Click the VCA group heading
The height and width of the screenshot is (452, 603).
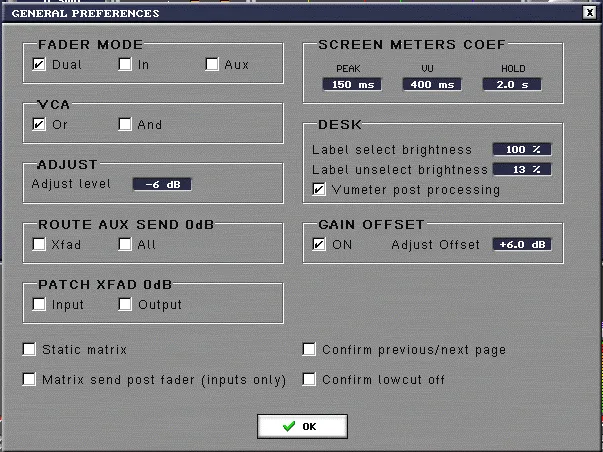click(x=53, y=105)
